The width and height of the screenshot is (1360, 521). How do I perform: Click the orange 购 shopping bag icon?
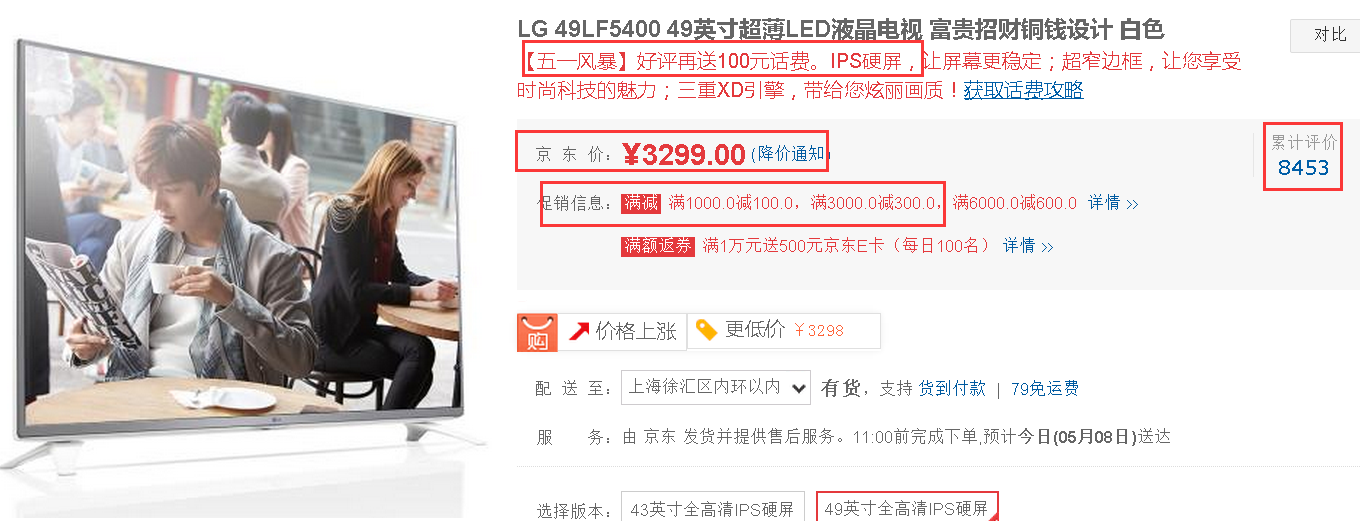(537, 333)
